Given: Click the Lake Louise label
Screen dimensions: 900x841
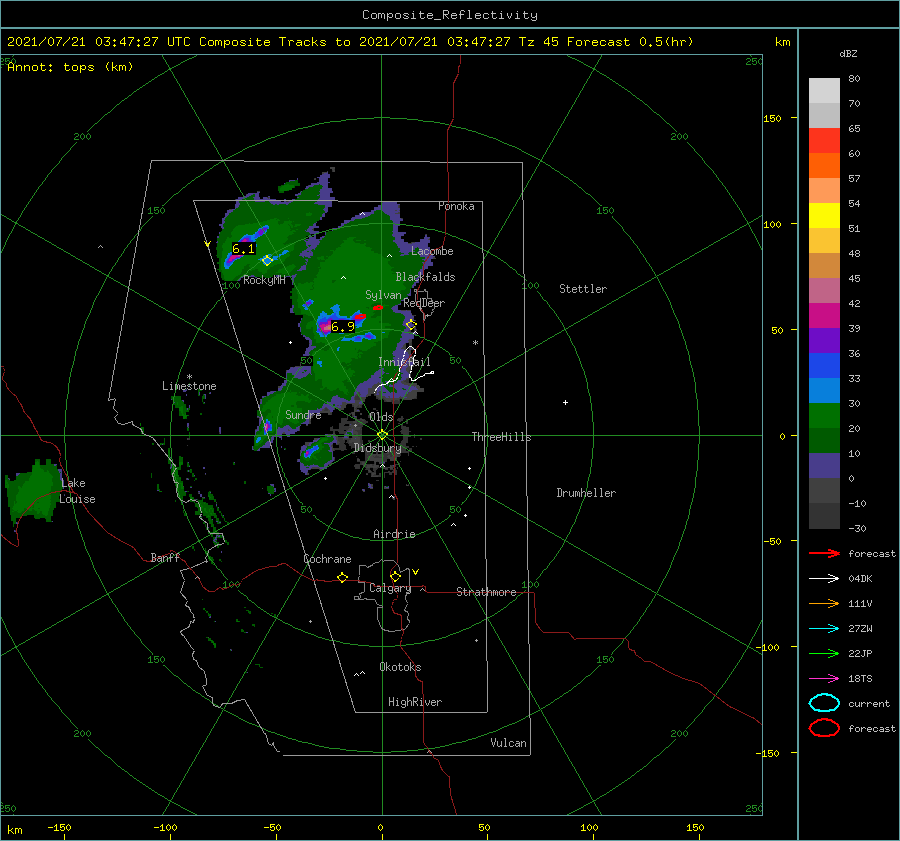Looking at the screenshot, I should [77, 491].
